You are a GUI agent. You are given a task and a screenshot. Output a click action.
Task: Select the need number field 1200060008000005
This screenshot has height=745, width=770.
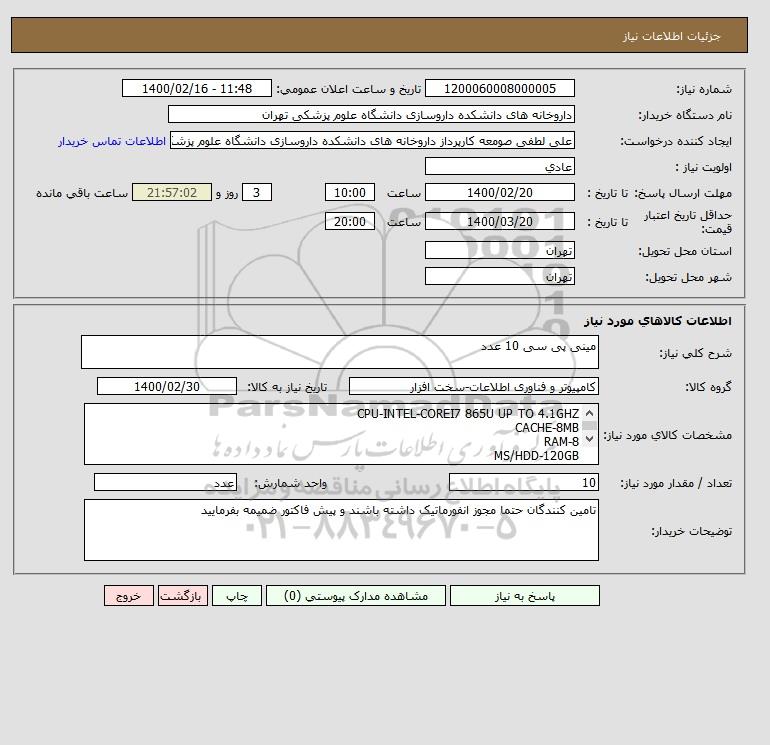499,88
